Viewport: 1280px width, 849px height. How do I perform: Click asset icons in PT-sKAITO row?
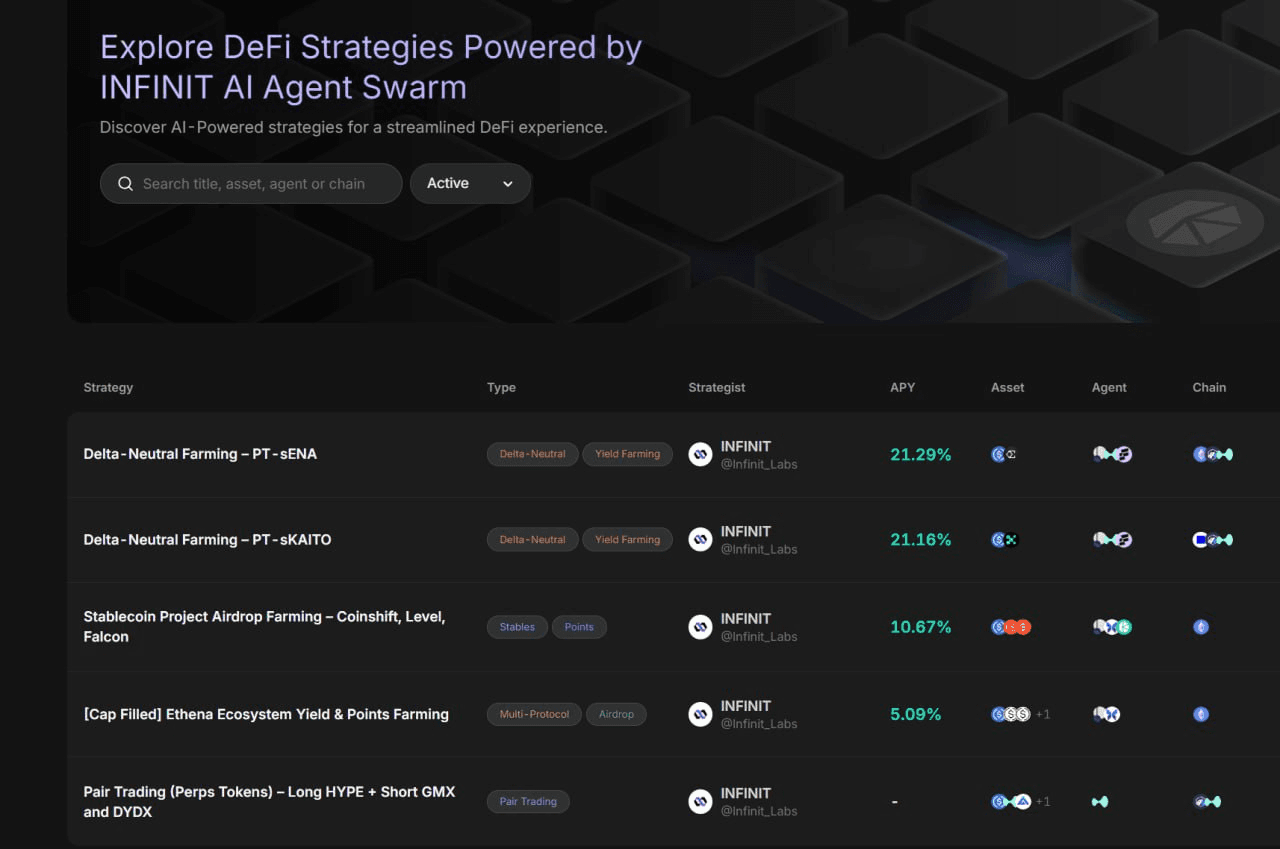[x=1004, y=540]
